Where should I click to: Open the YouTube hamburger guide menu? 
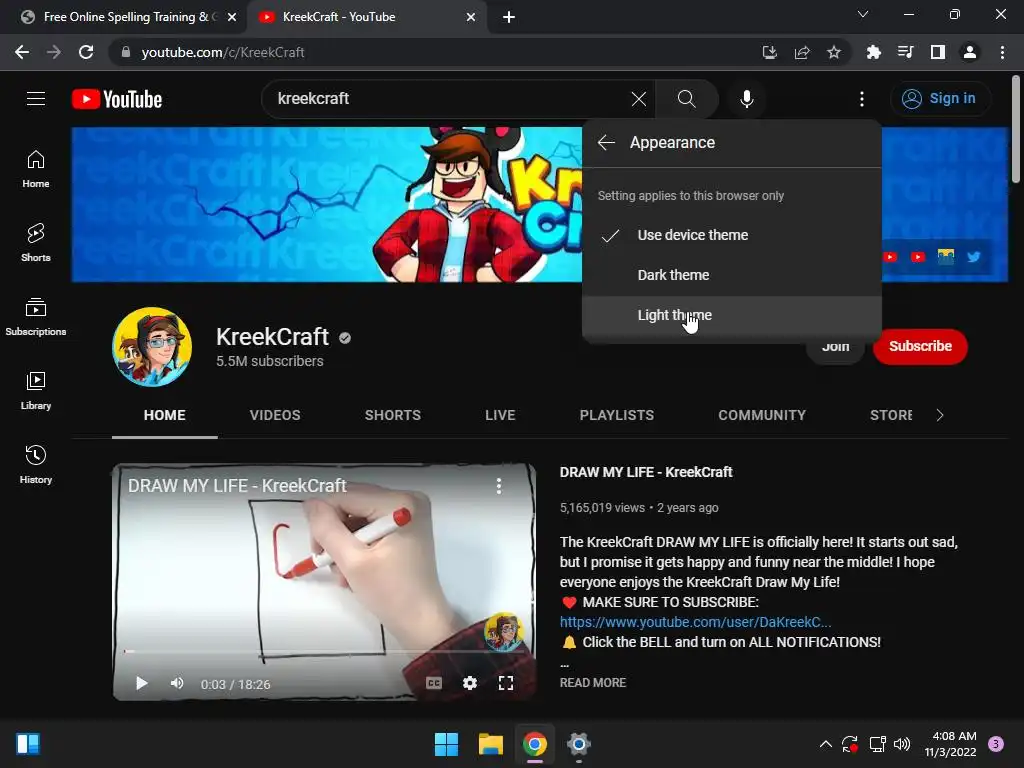point(36,99)
